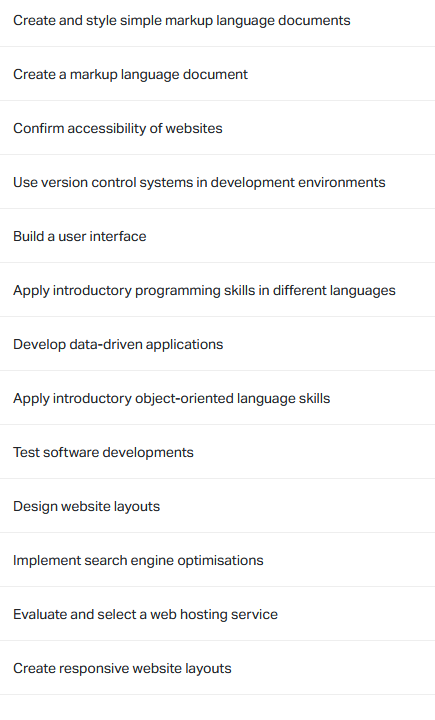The width and height of the screenshot is (435, 720).
Task: Open 'Apply introductory programming skills in different languages'
Action: tap(217, 290)
